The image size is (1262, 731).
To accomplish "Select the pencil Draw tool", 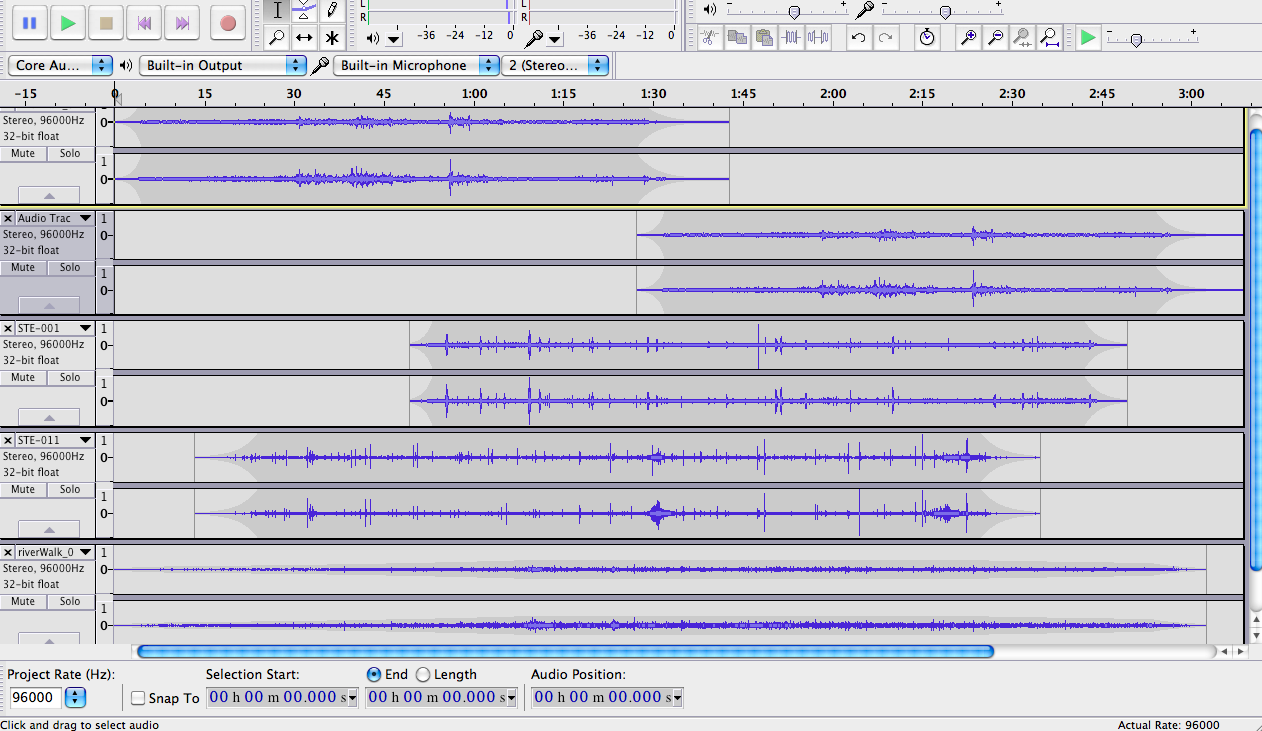I will click(x=332, y=11).
